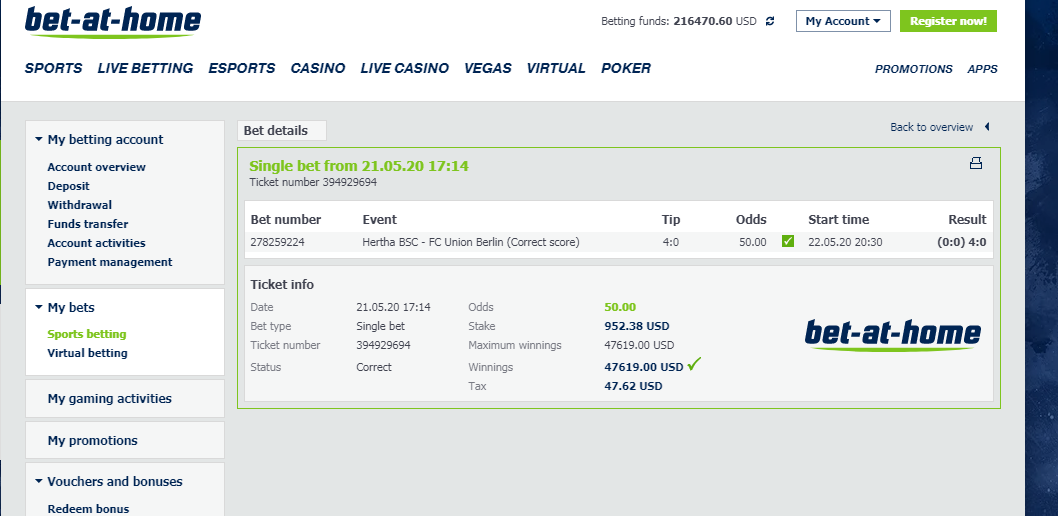Click ticket number 394929694 under the heading
Viewport: 1058px width, 516px height.
pos(350,182)
